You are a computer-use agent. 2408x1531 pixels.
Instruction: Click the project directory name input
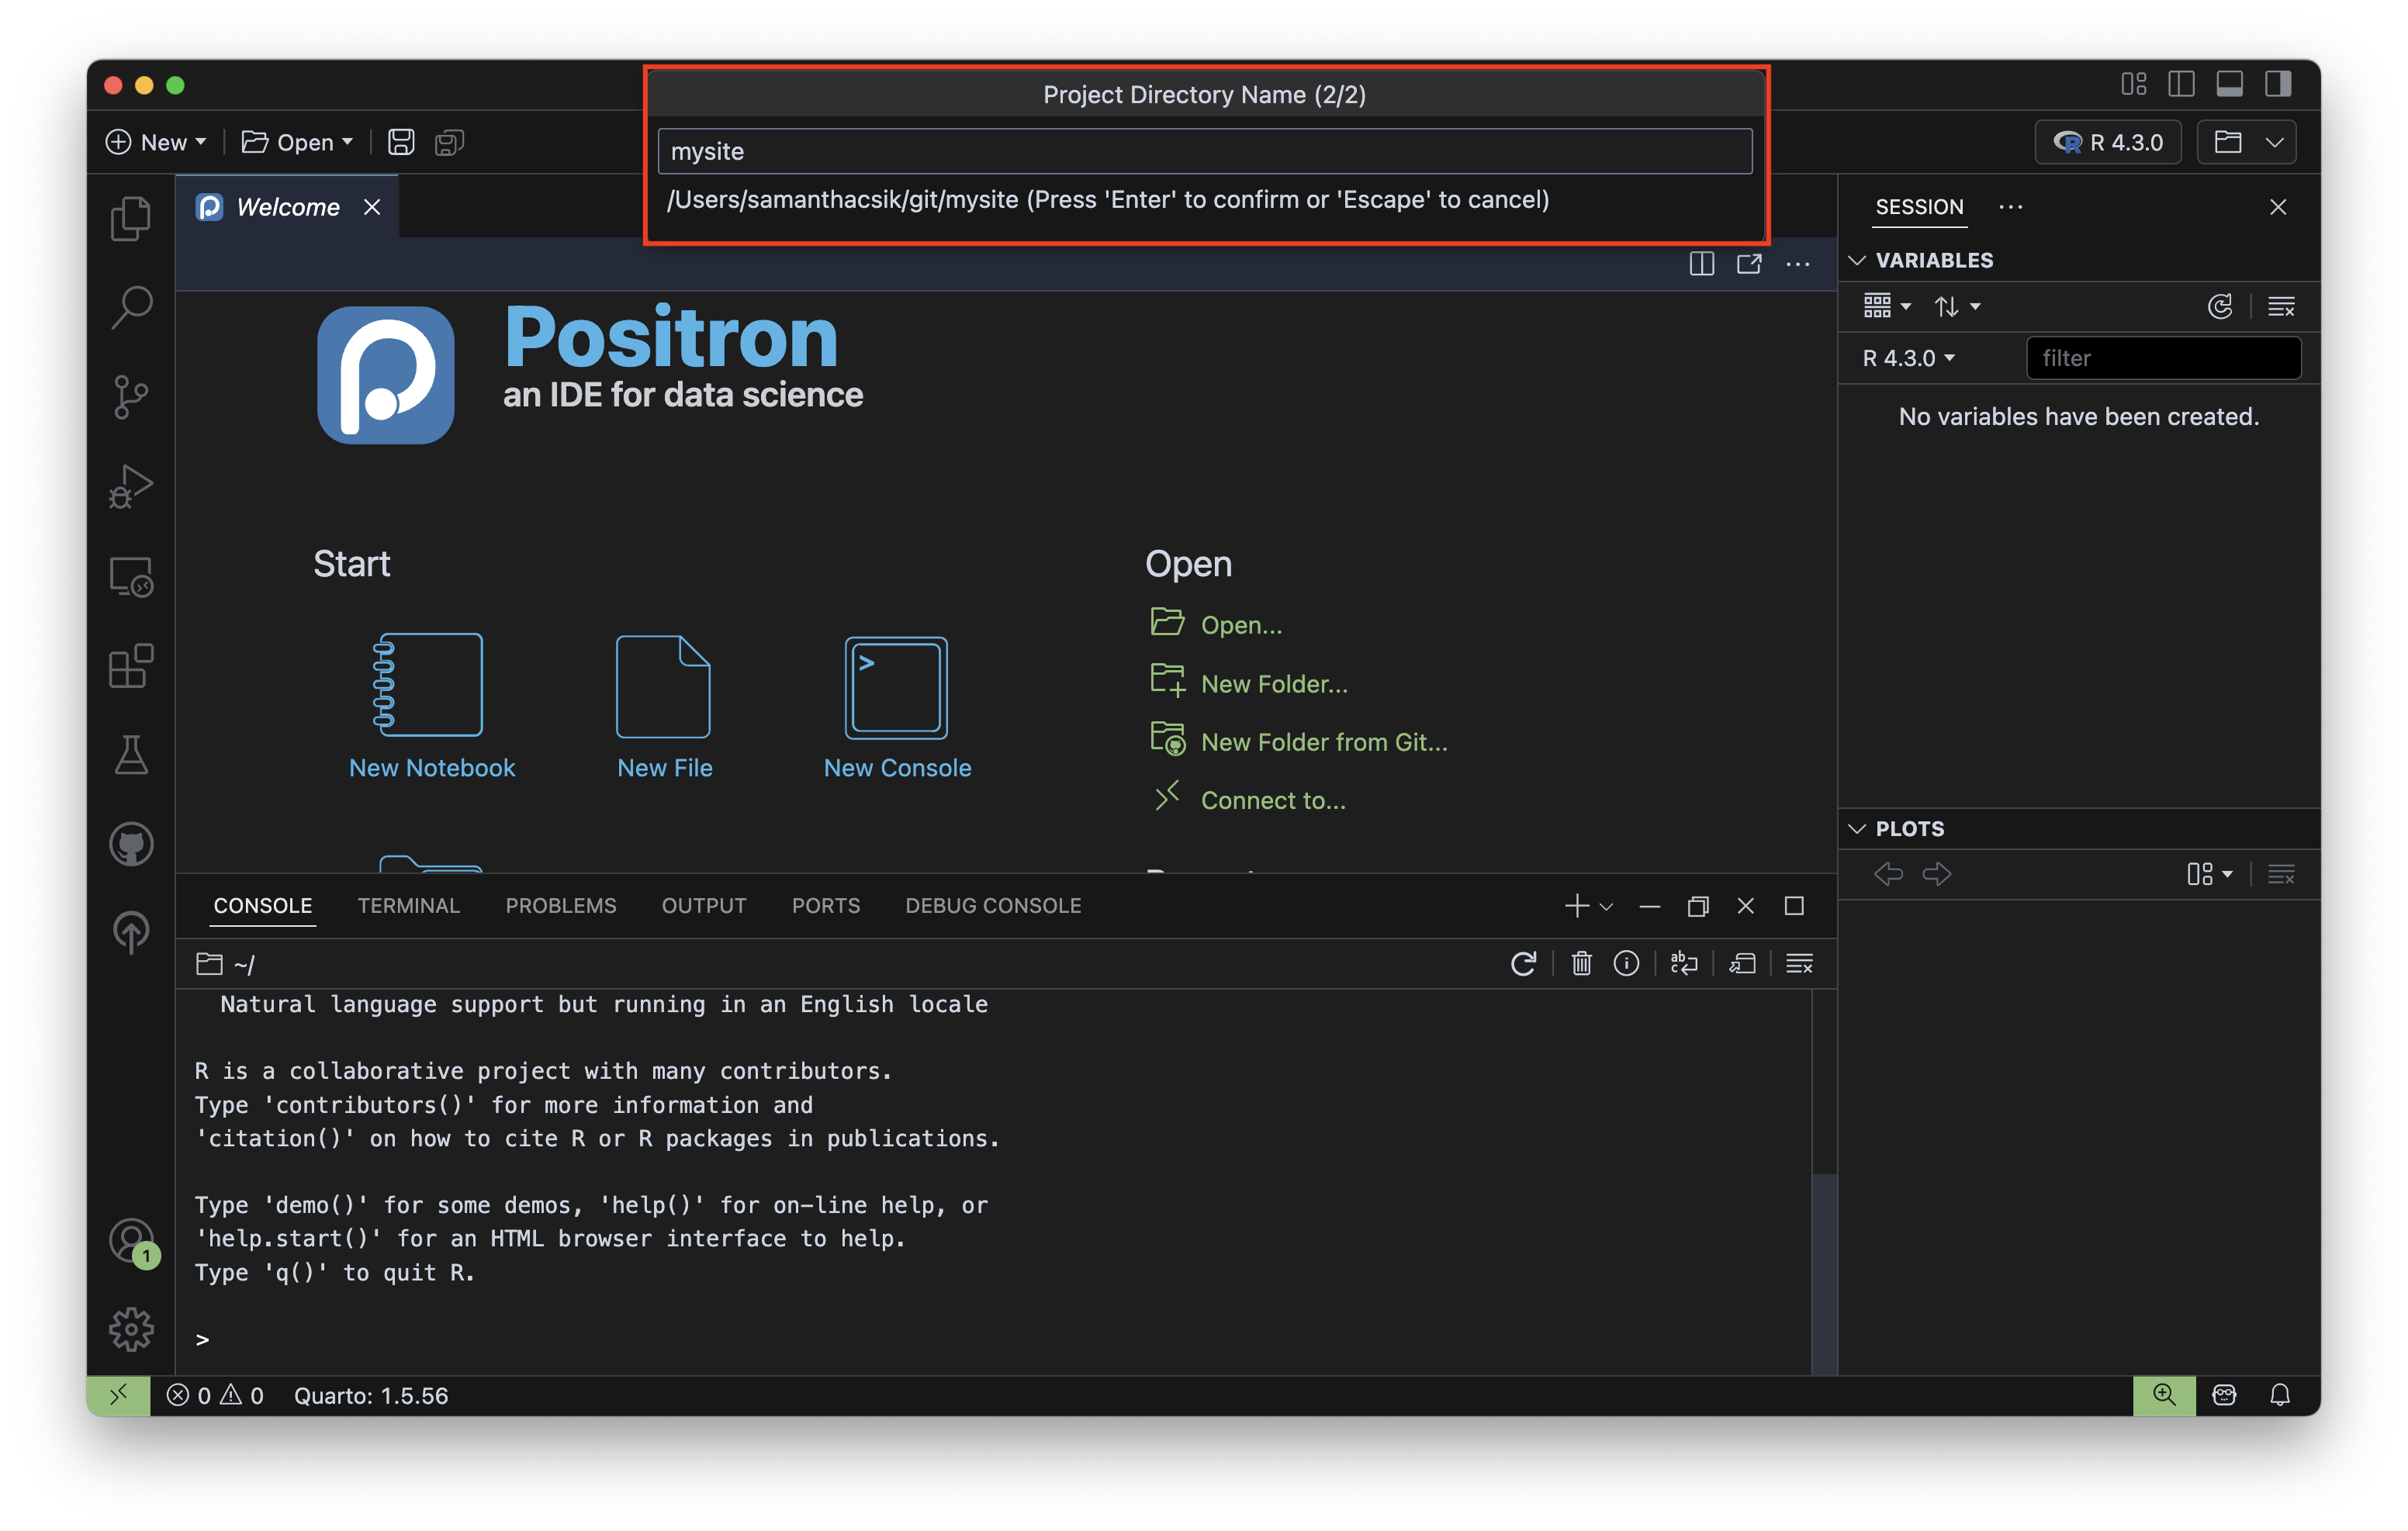click(1204, 151)
